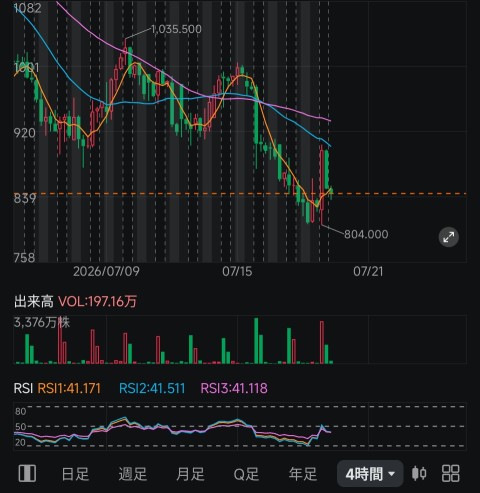The height and width of the screenshot is (493, 480).
Task: Tap the 804.000 low price marker
Action: (366, 234)
